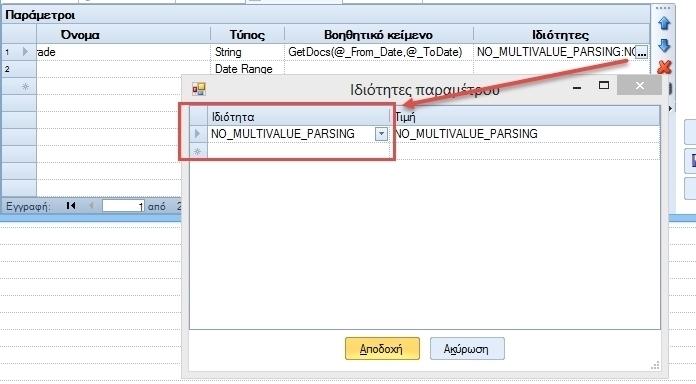Click the Ακύρωση cancel button
Image resolution: width=696 pixels, height=384 pixels.
click(467, 348)
